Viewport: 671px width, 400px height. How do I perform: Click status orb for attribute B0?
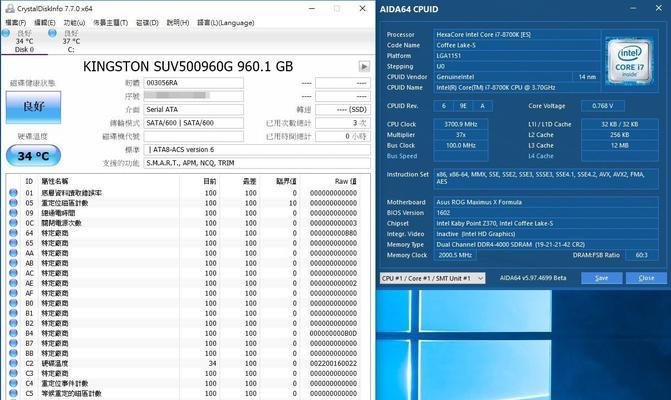click(x=13, y=303)
